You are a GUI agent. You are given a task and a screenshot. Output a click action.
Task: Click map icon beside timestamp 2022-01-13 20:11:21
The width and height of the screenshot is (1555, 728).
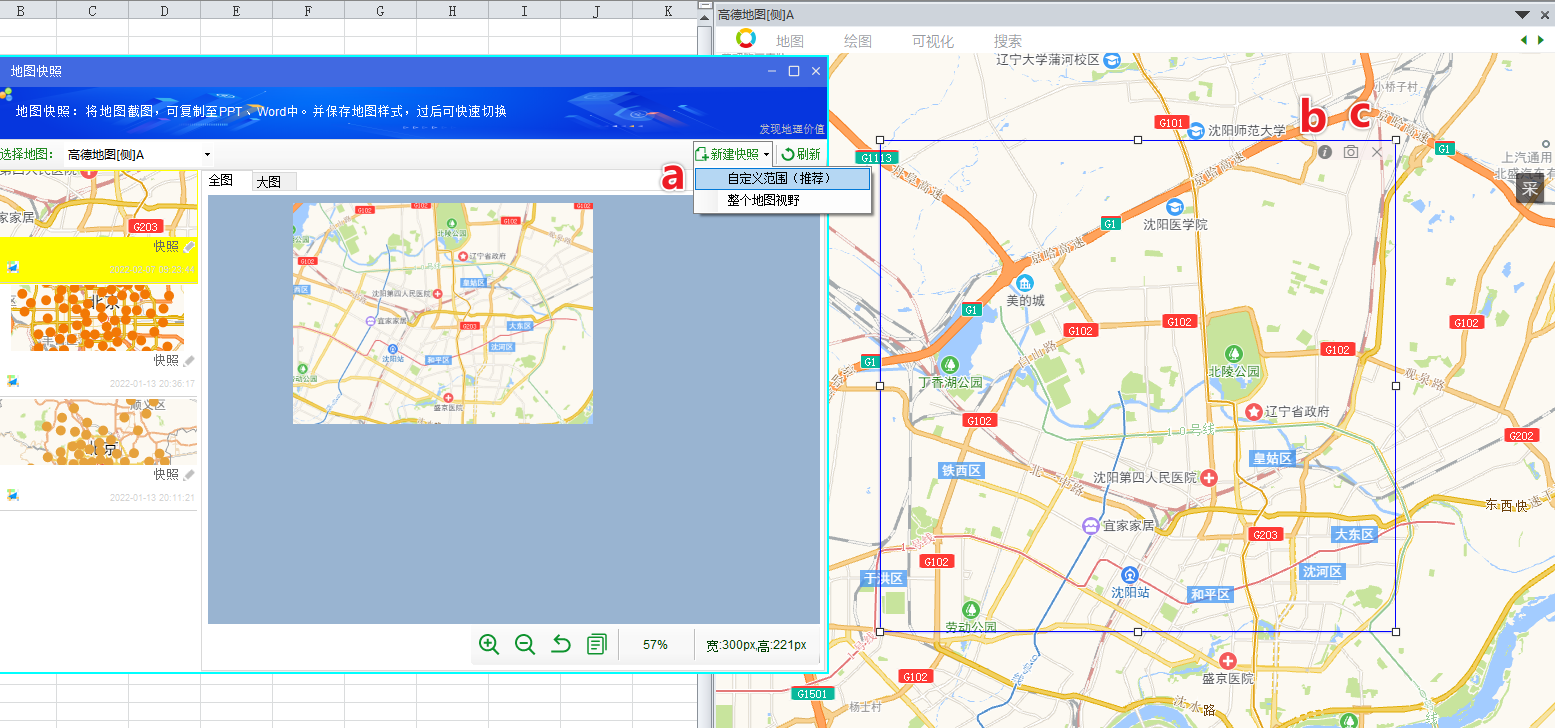13,496
